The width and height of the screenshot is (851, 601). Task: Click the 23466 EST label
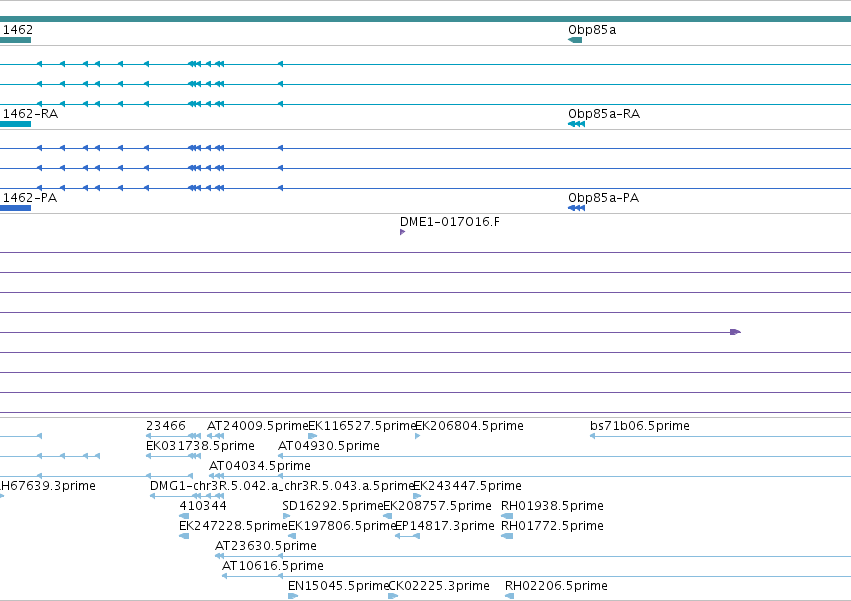(x=166, y=426)
